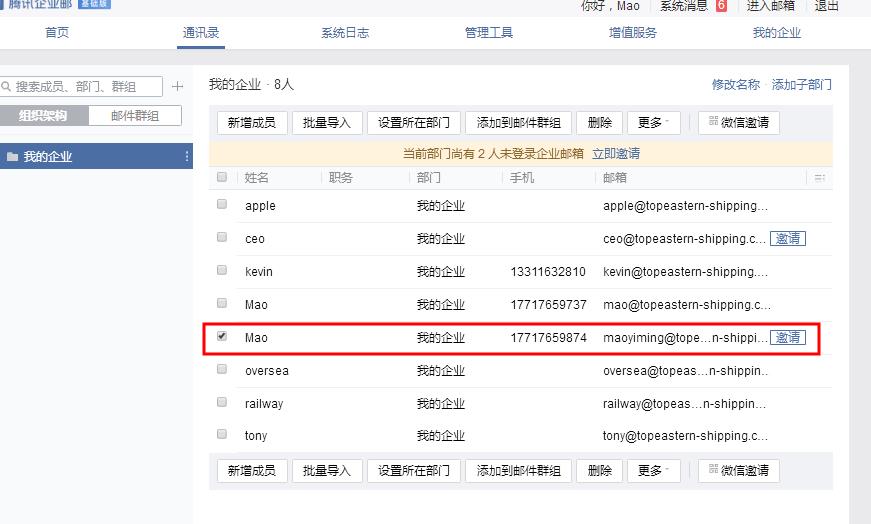Click the column settings icon in table header

[820, 178]
